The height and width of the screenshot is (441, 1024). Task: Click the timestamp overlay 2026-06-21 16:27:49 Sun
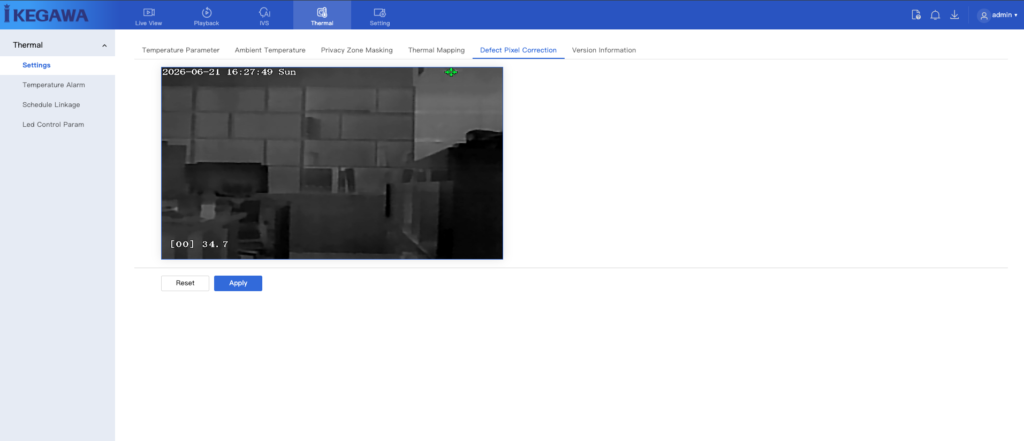(x=229, y=73)
